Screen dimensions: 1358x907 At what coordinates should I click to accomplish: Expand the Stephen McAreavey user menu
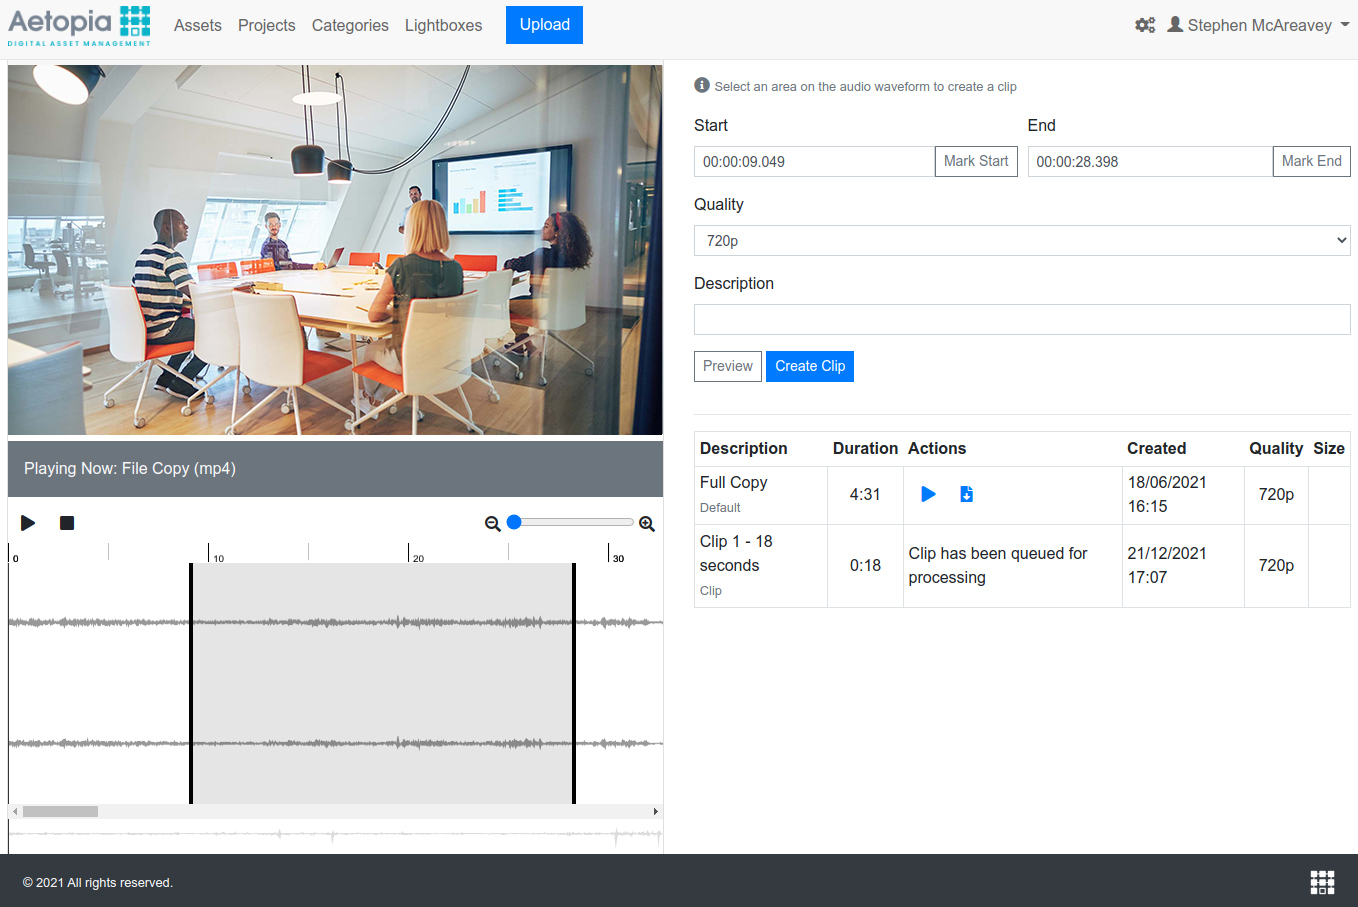pyautogui.click(x=1259, y=25)
